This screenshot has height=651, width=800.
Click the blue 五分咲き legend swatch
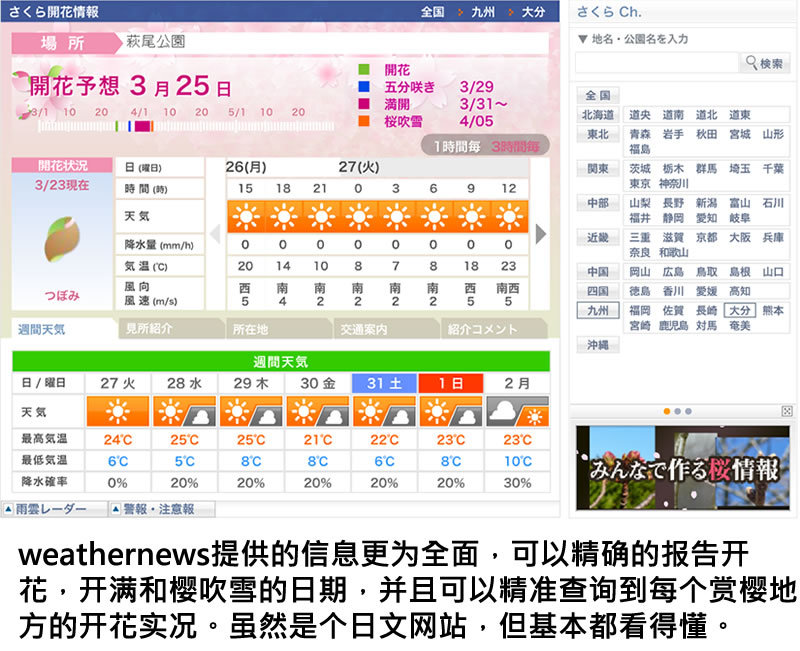364,86
